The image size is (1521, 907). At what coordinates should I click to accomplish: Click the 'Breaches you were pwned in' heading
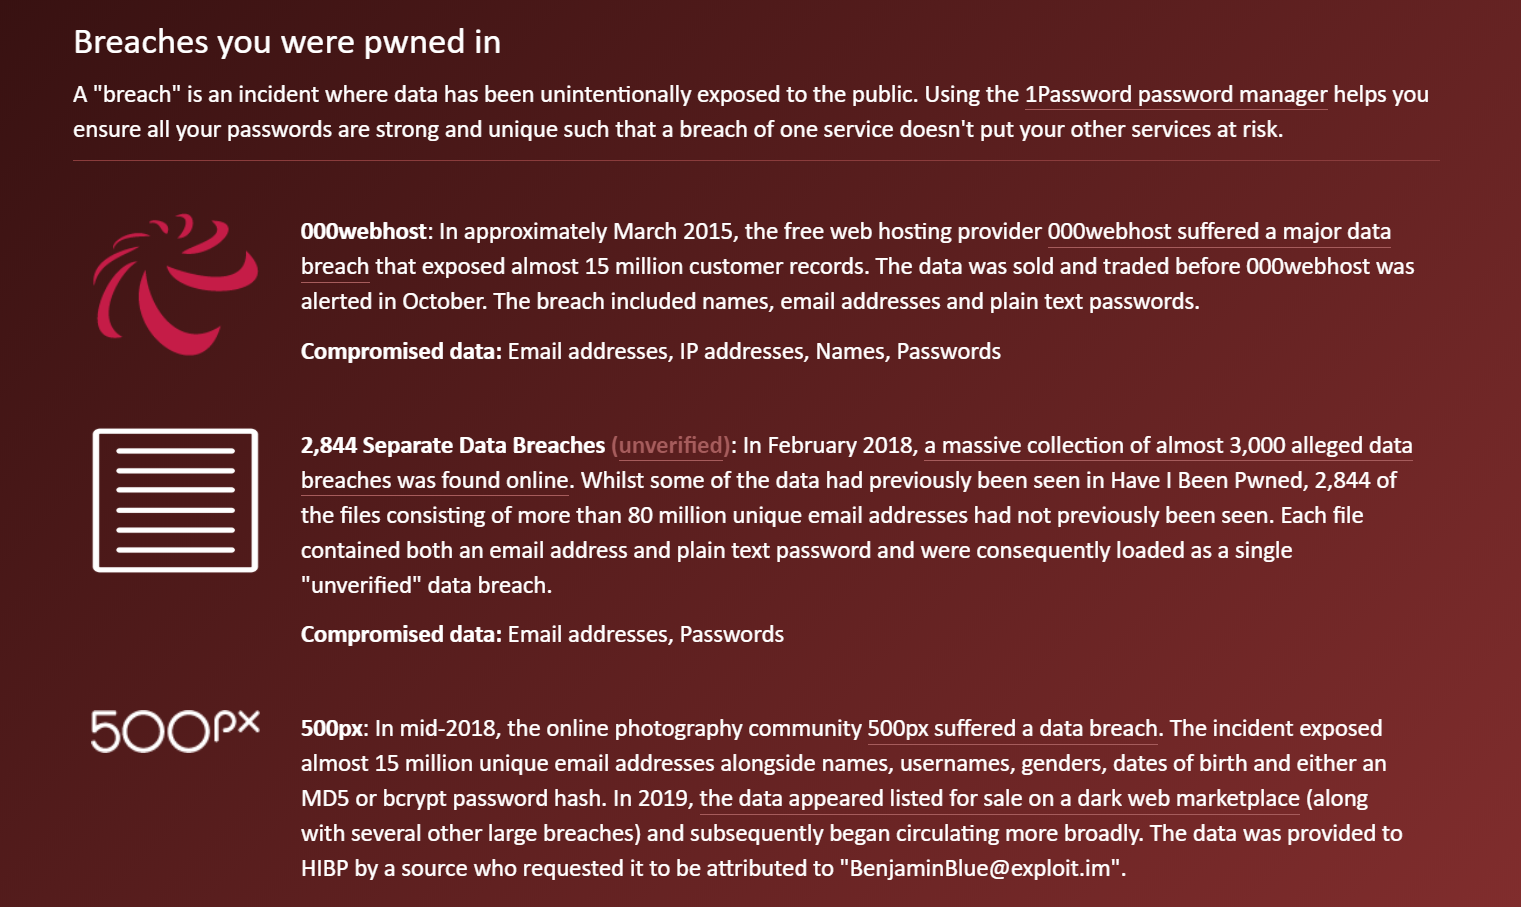point(287,42)
